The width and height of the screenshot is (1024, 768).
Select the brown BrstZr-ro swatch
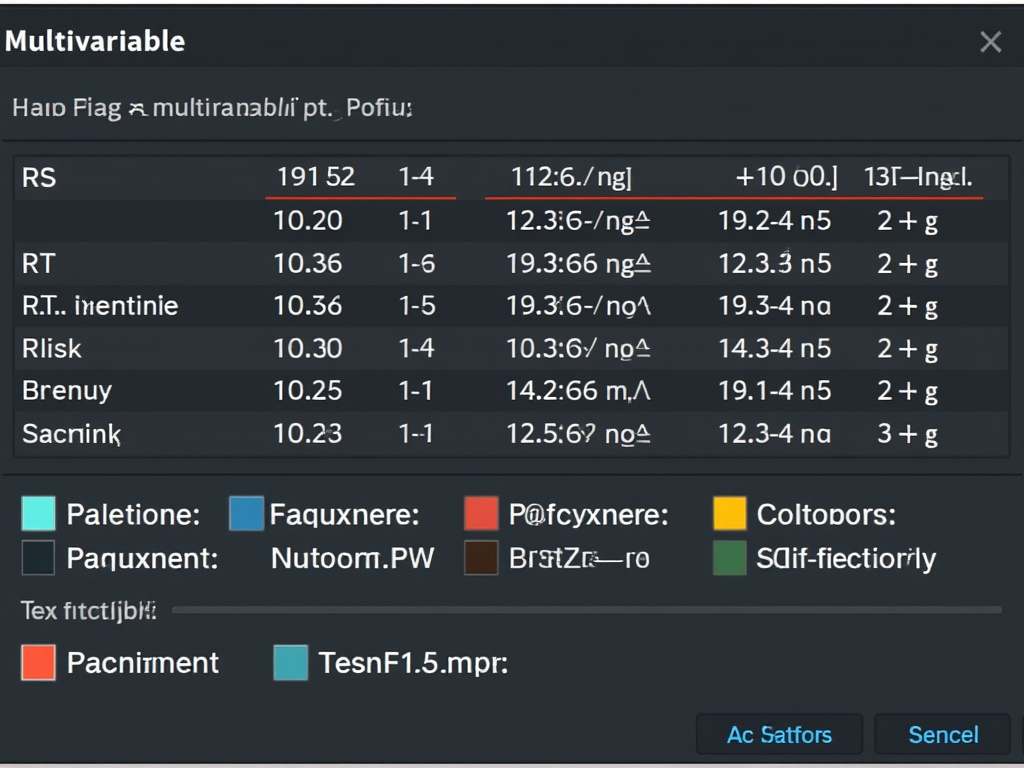[481, 558]
